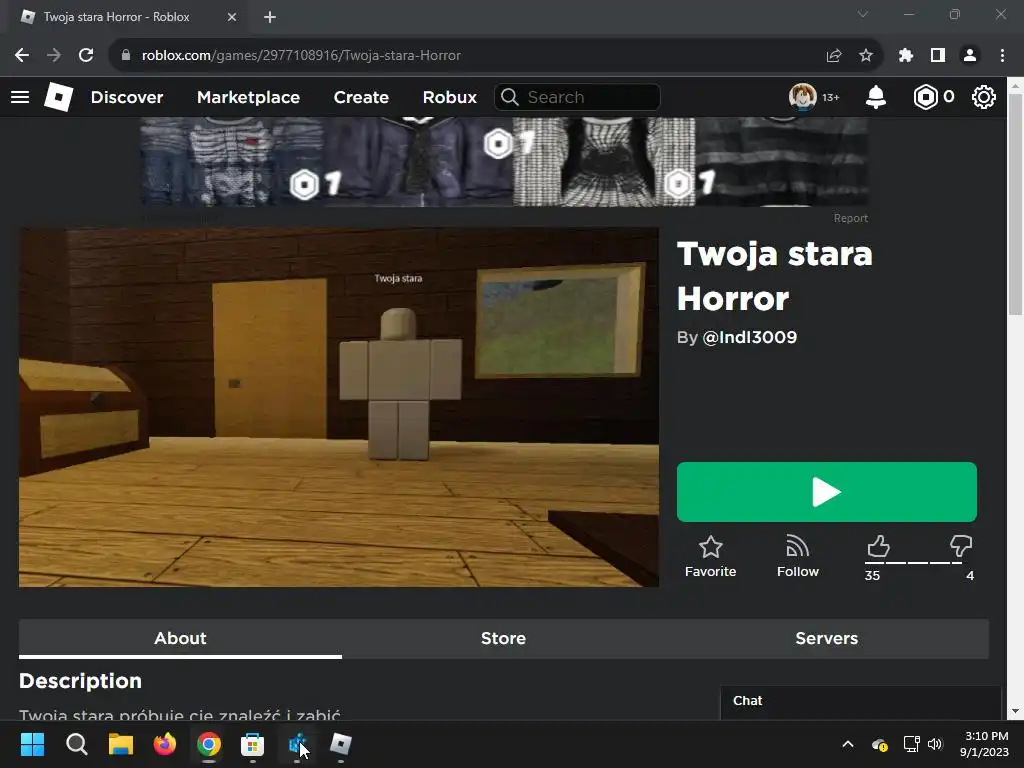Open volume control in system tray
The width and height of the screenshot is (1024, 768).
pyautogui.click(x=935, y=744)
